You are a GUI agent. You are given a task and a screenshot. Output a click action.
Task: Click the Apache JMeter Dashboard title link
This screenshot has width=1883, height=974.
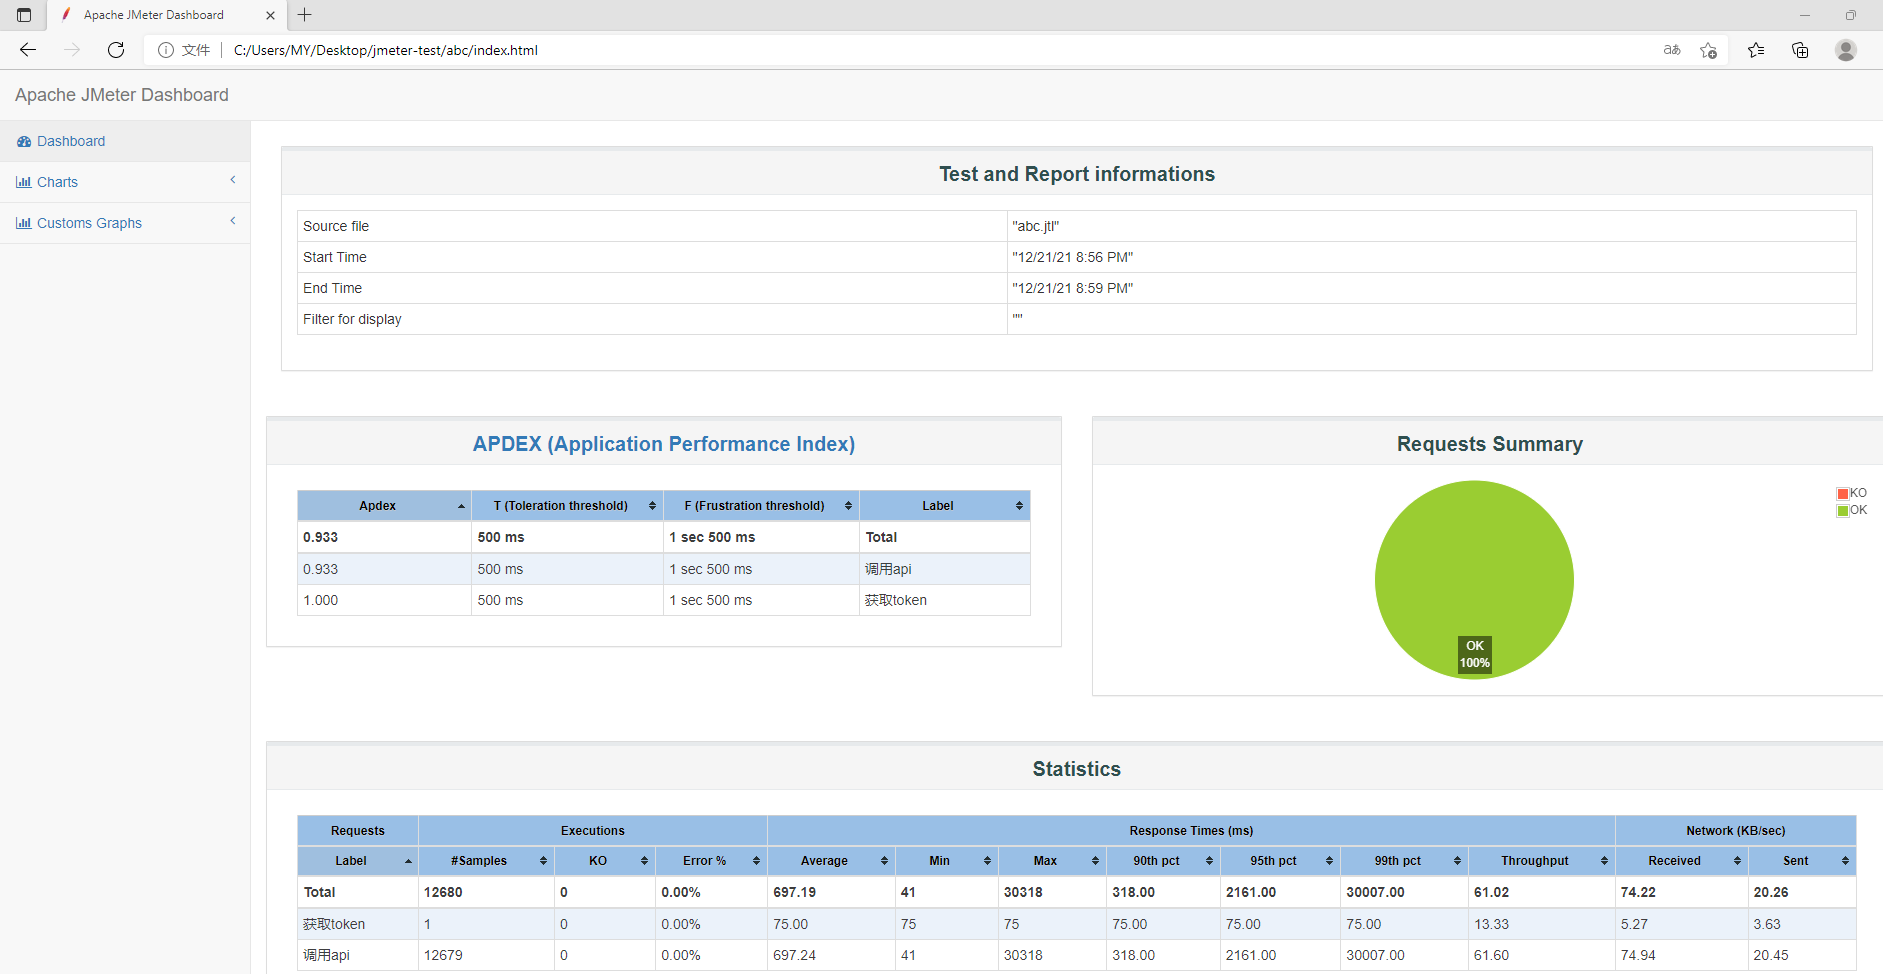point(122,95)
